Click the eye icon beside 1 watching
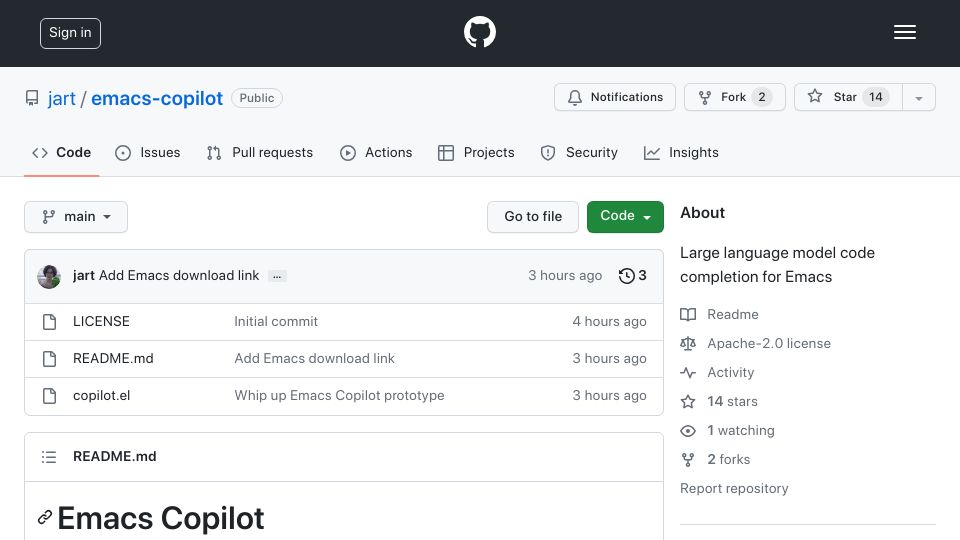This screenshot has width=960, height=540. [x=688, y=430]
